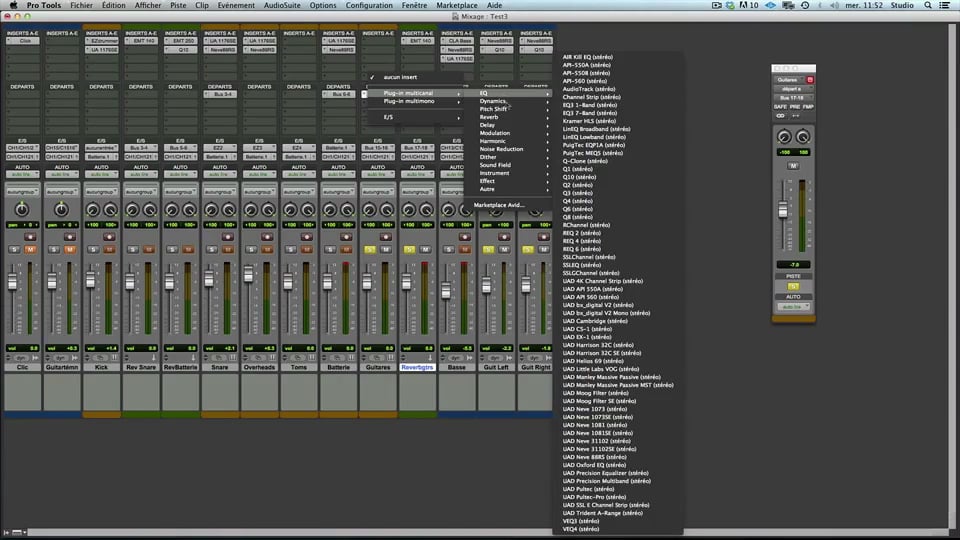Viewport: 960px width, 540px height.
Task: Click the Overheads track name label
Action: pyautogui.click(x=259, y=367)
